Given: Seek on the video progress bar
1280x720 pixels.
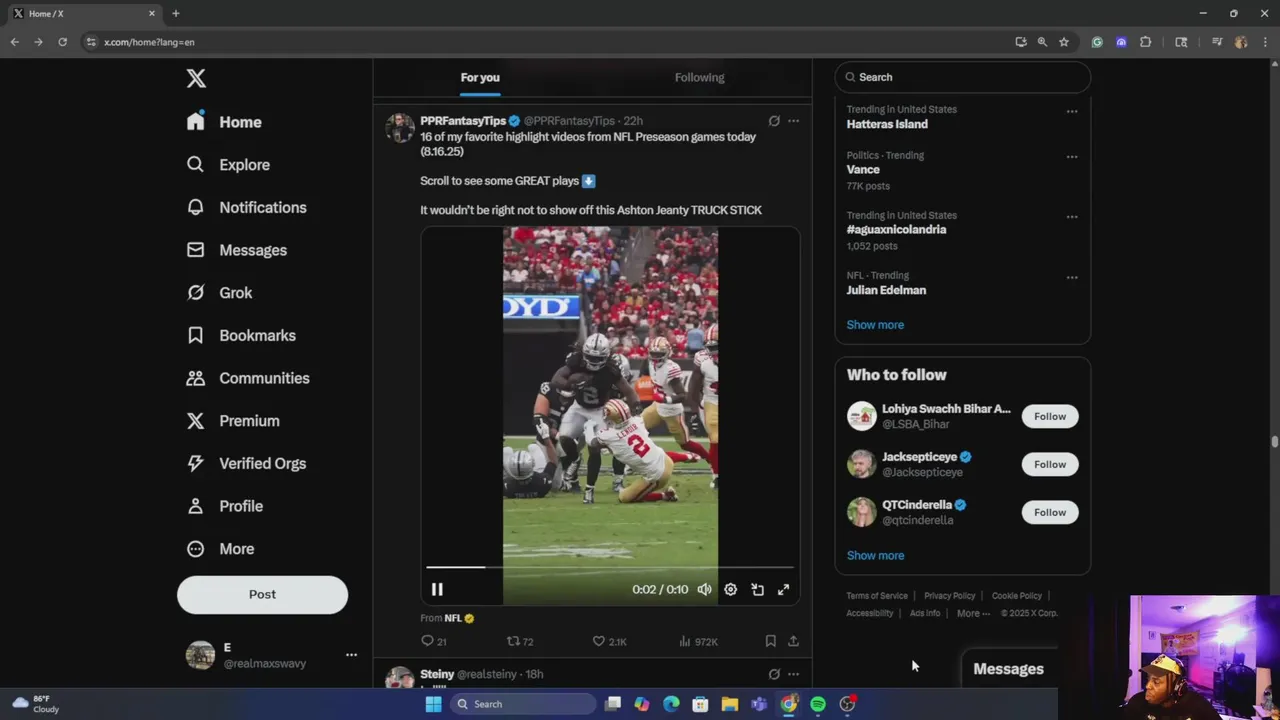Looking at the screenshot, I should coord(610,567).
